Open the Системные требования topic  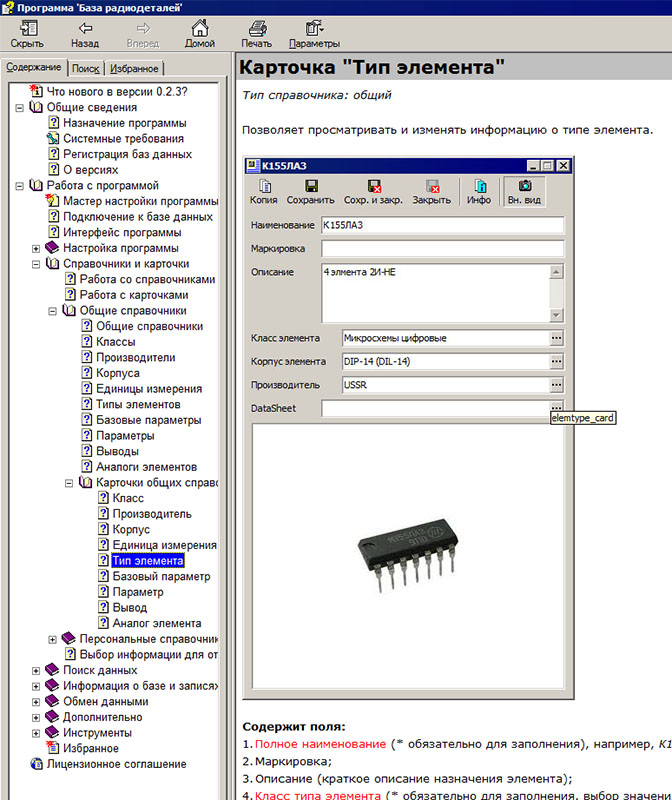coord(123,139)
